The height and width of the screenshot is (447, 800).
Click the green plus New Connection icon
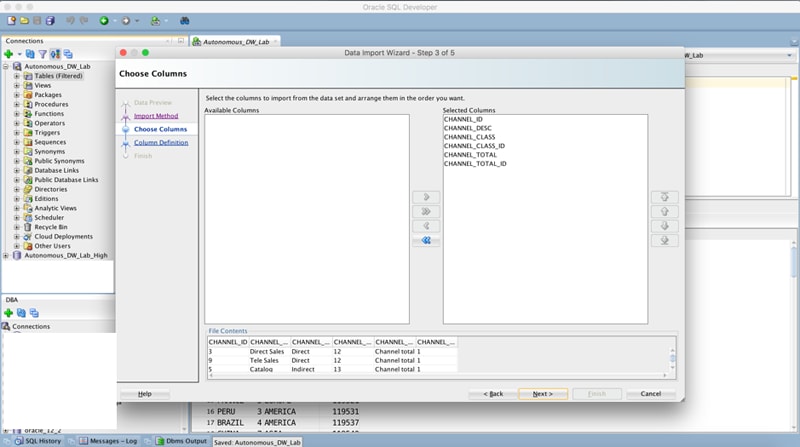[9, 54]
